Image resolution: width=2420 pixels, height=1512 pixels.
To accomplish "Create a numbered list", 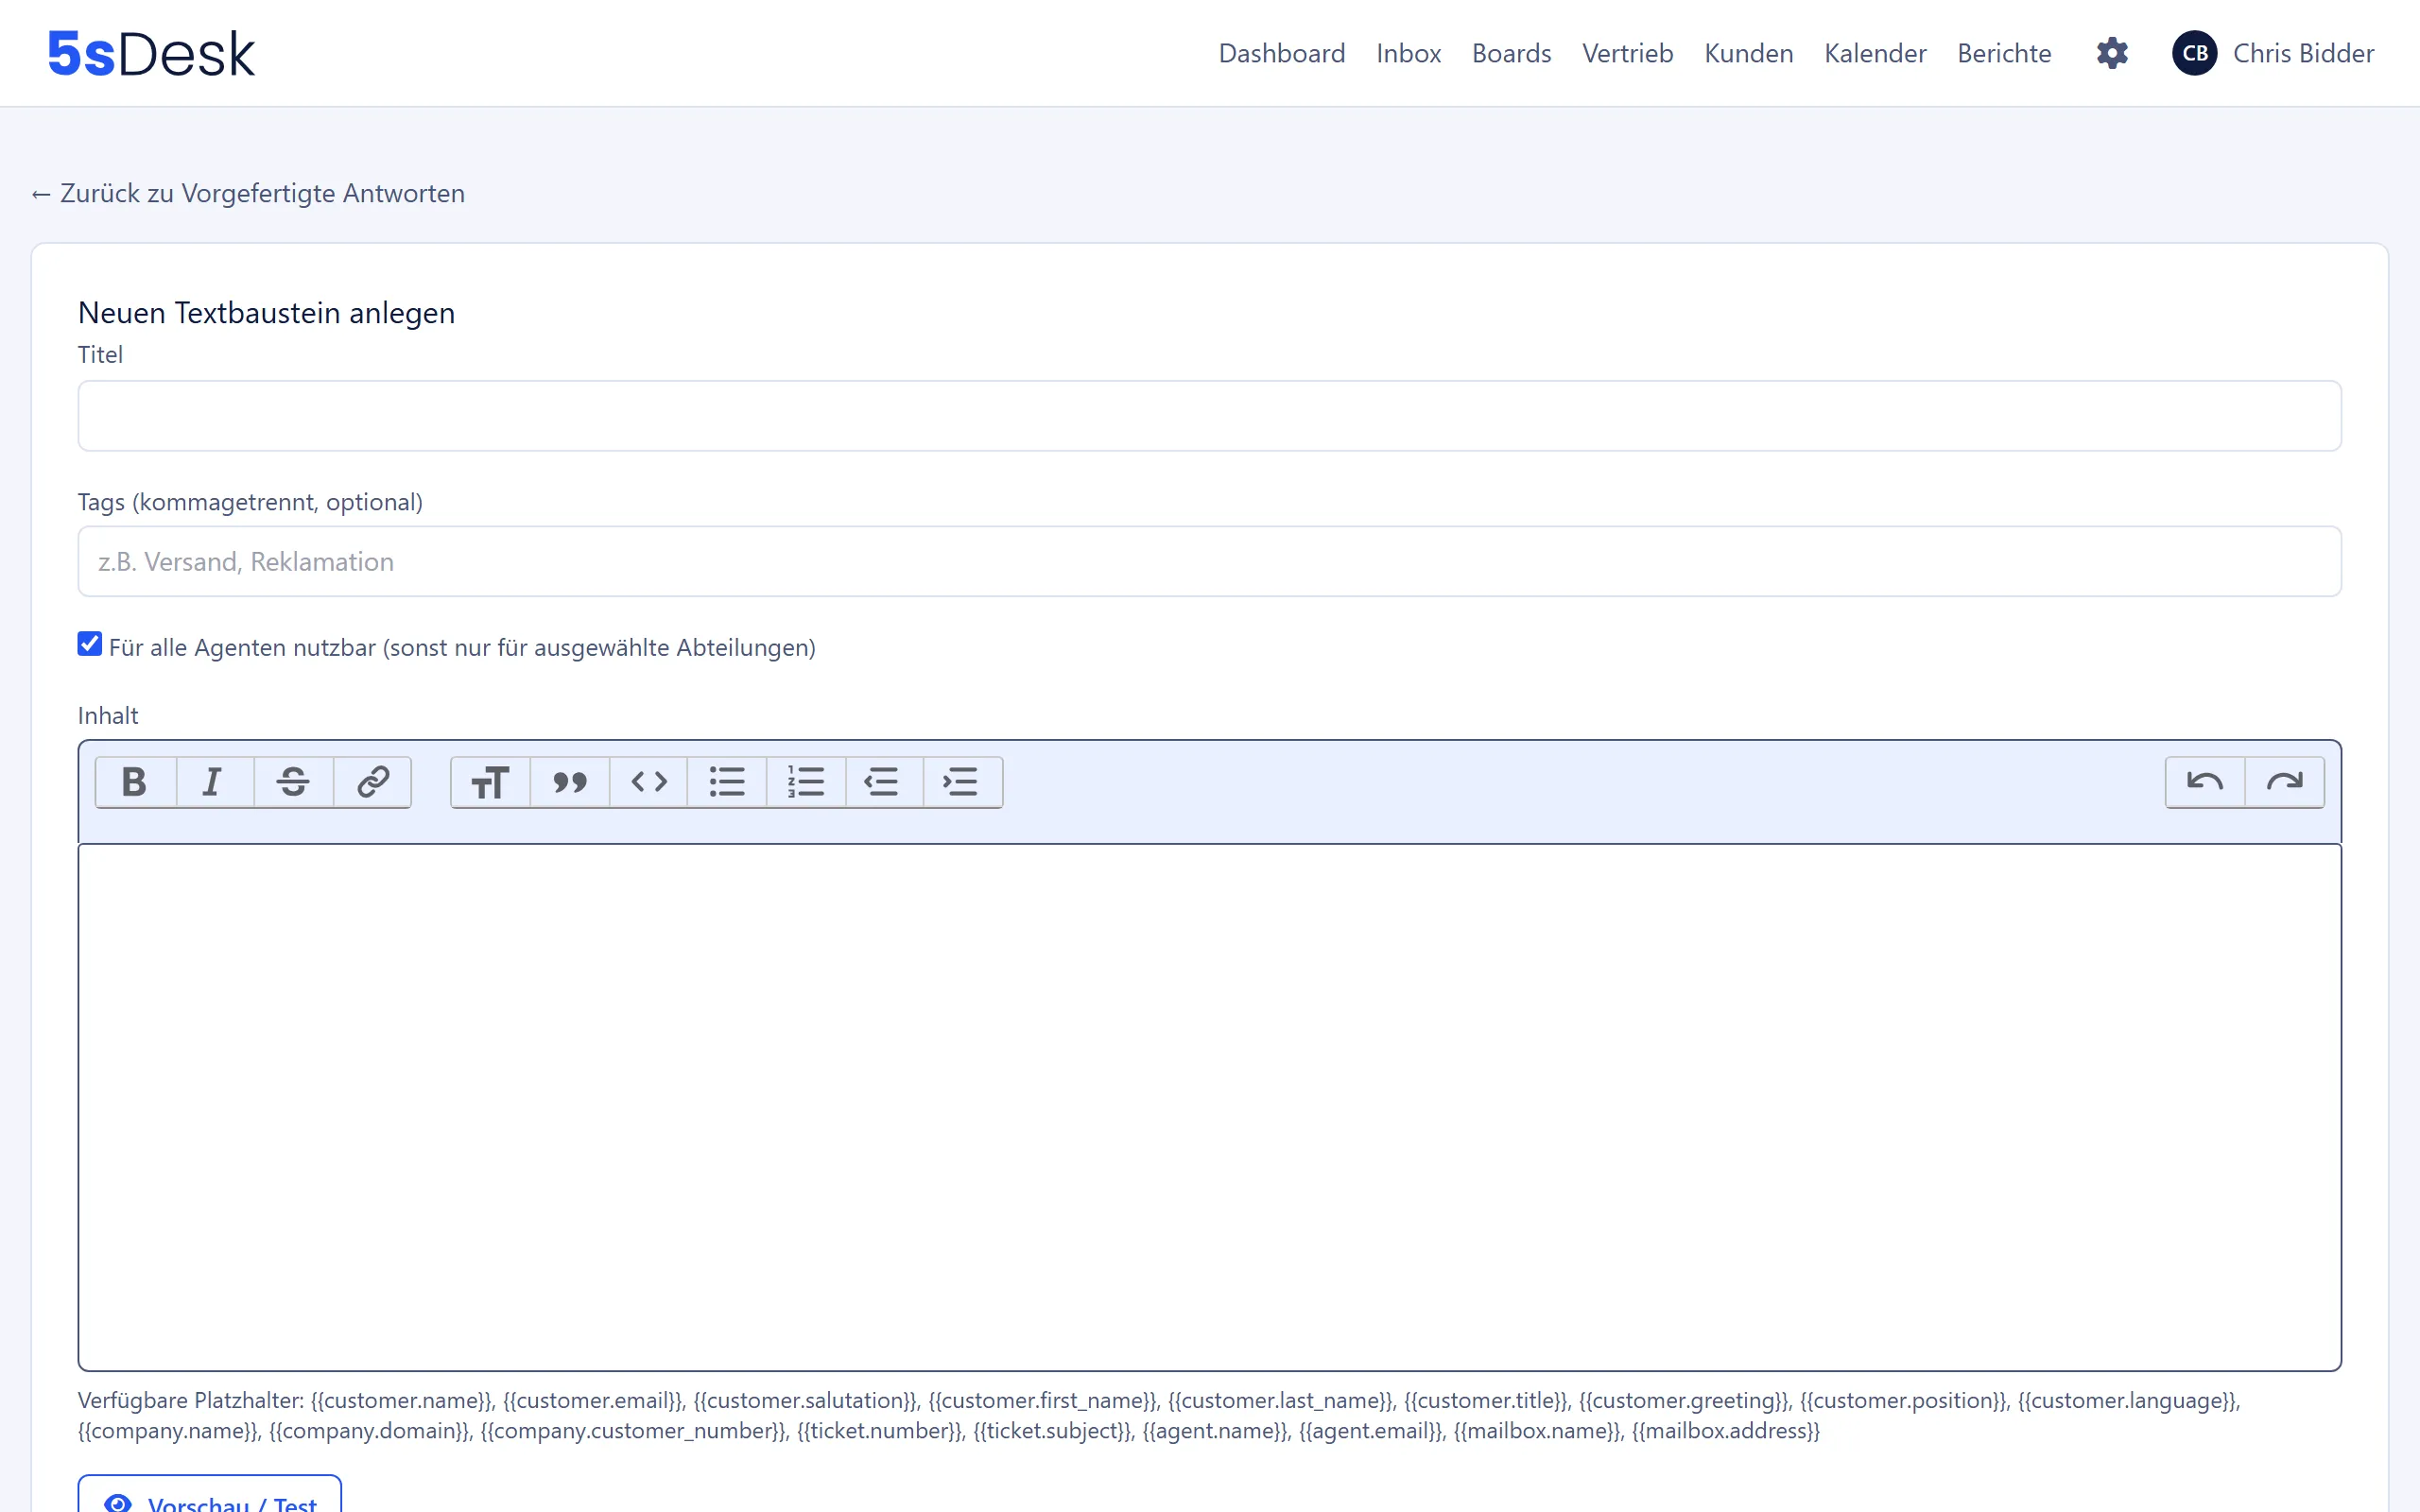I will [x=806, y=782].
